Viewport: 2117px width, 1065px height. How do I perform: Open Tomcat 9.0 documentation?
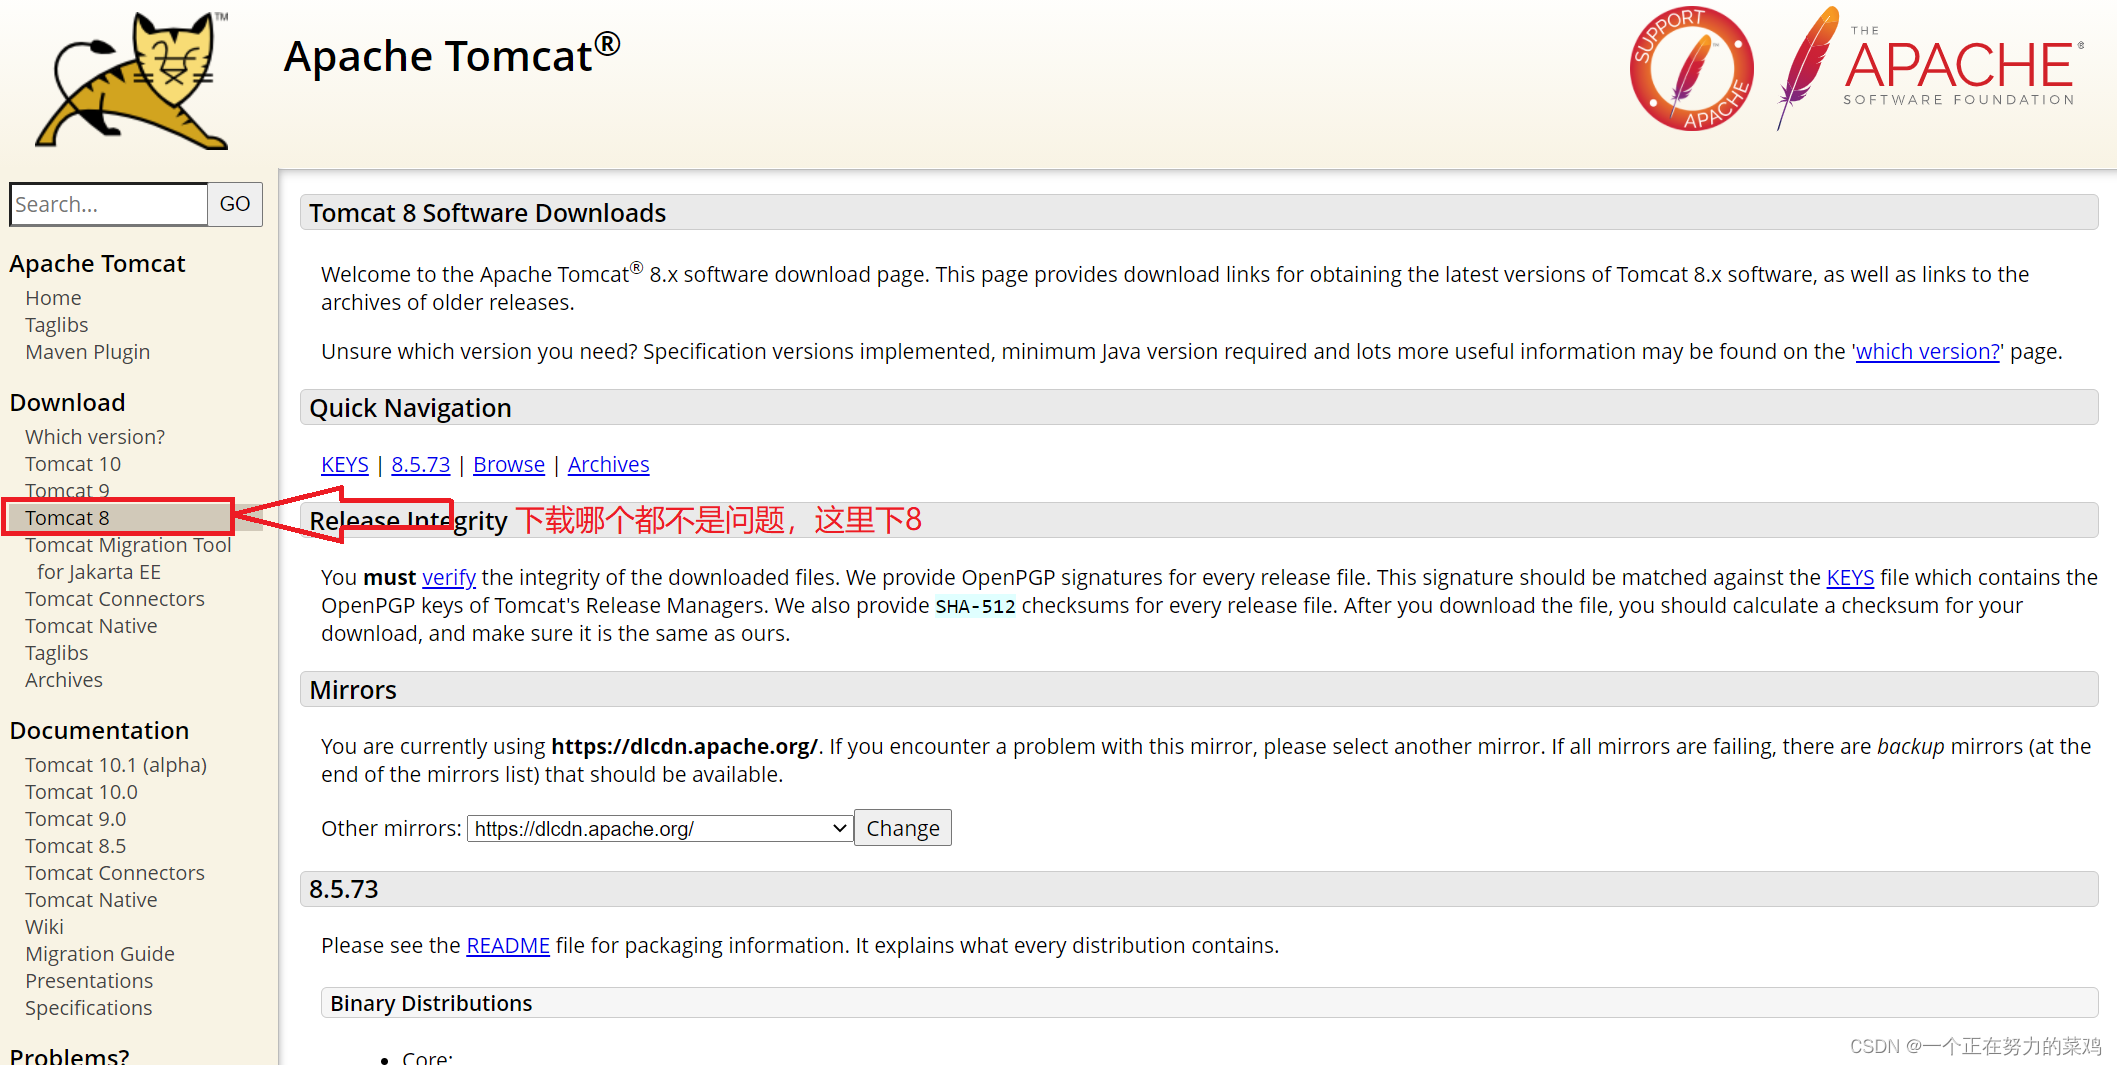click(76, 819)
